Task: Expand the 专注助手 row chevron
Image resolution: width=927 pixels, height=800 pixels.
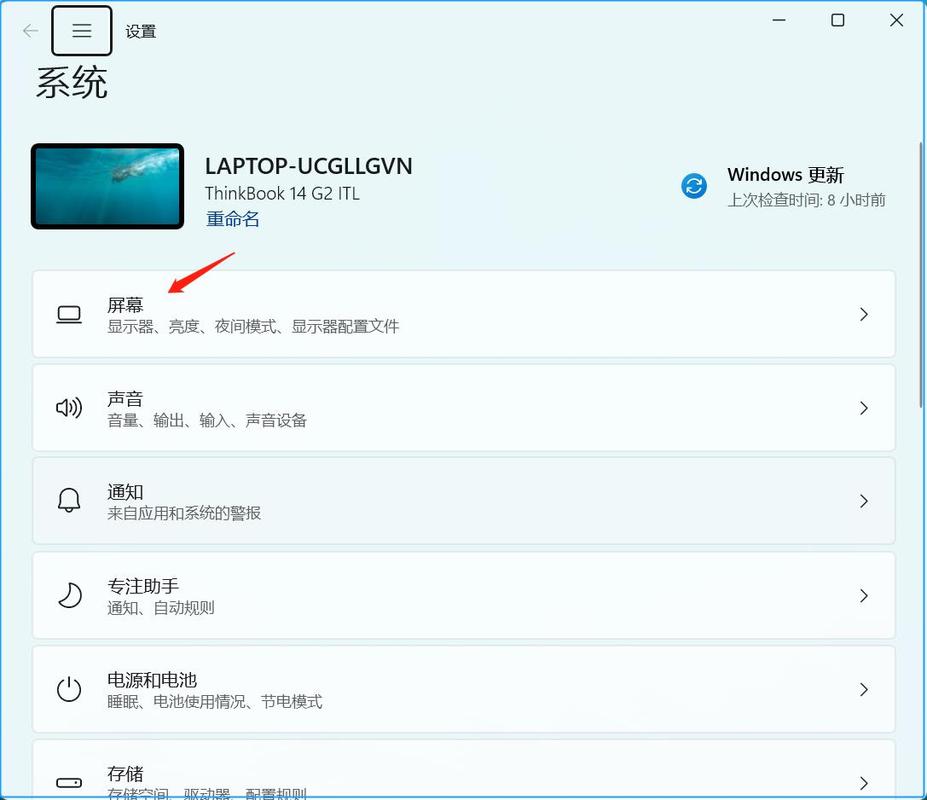Action: [x=864, y=596]
